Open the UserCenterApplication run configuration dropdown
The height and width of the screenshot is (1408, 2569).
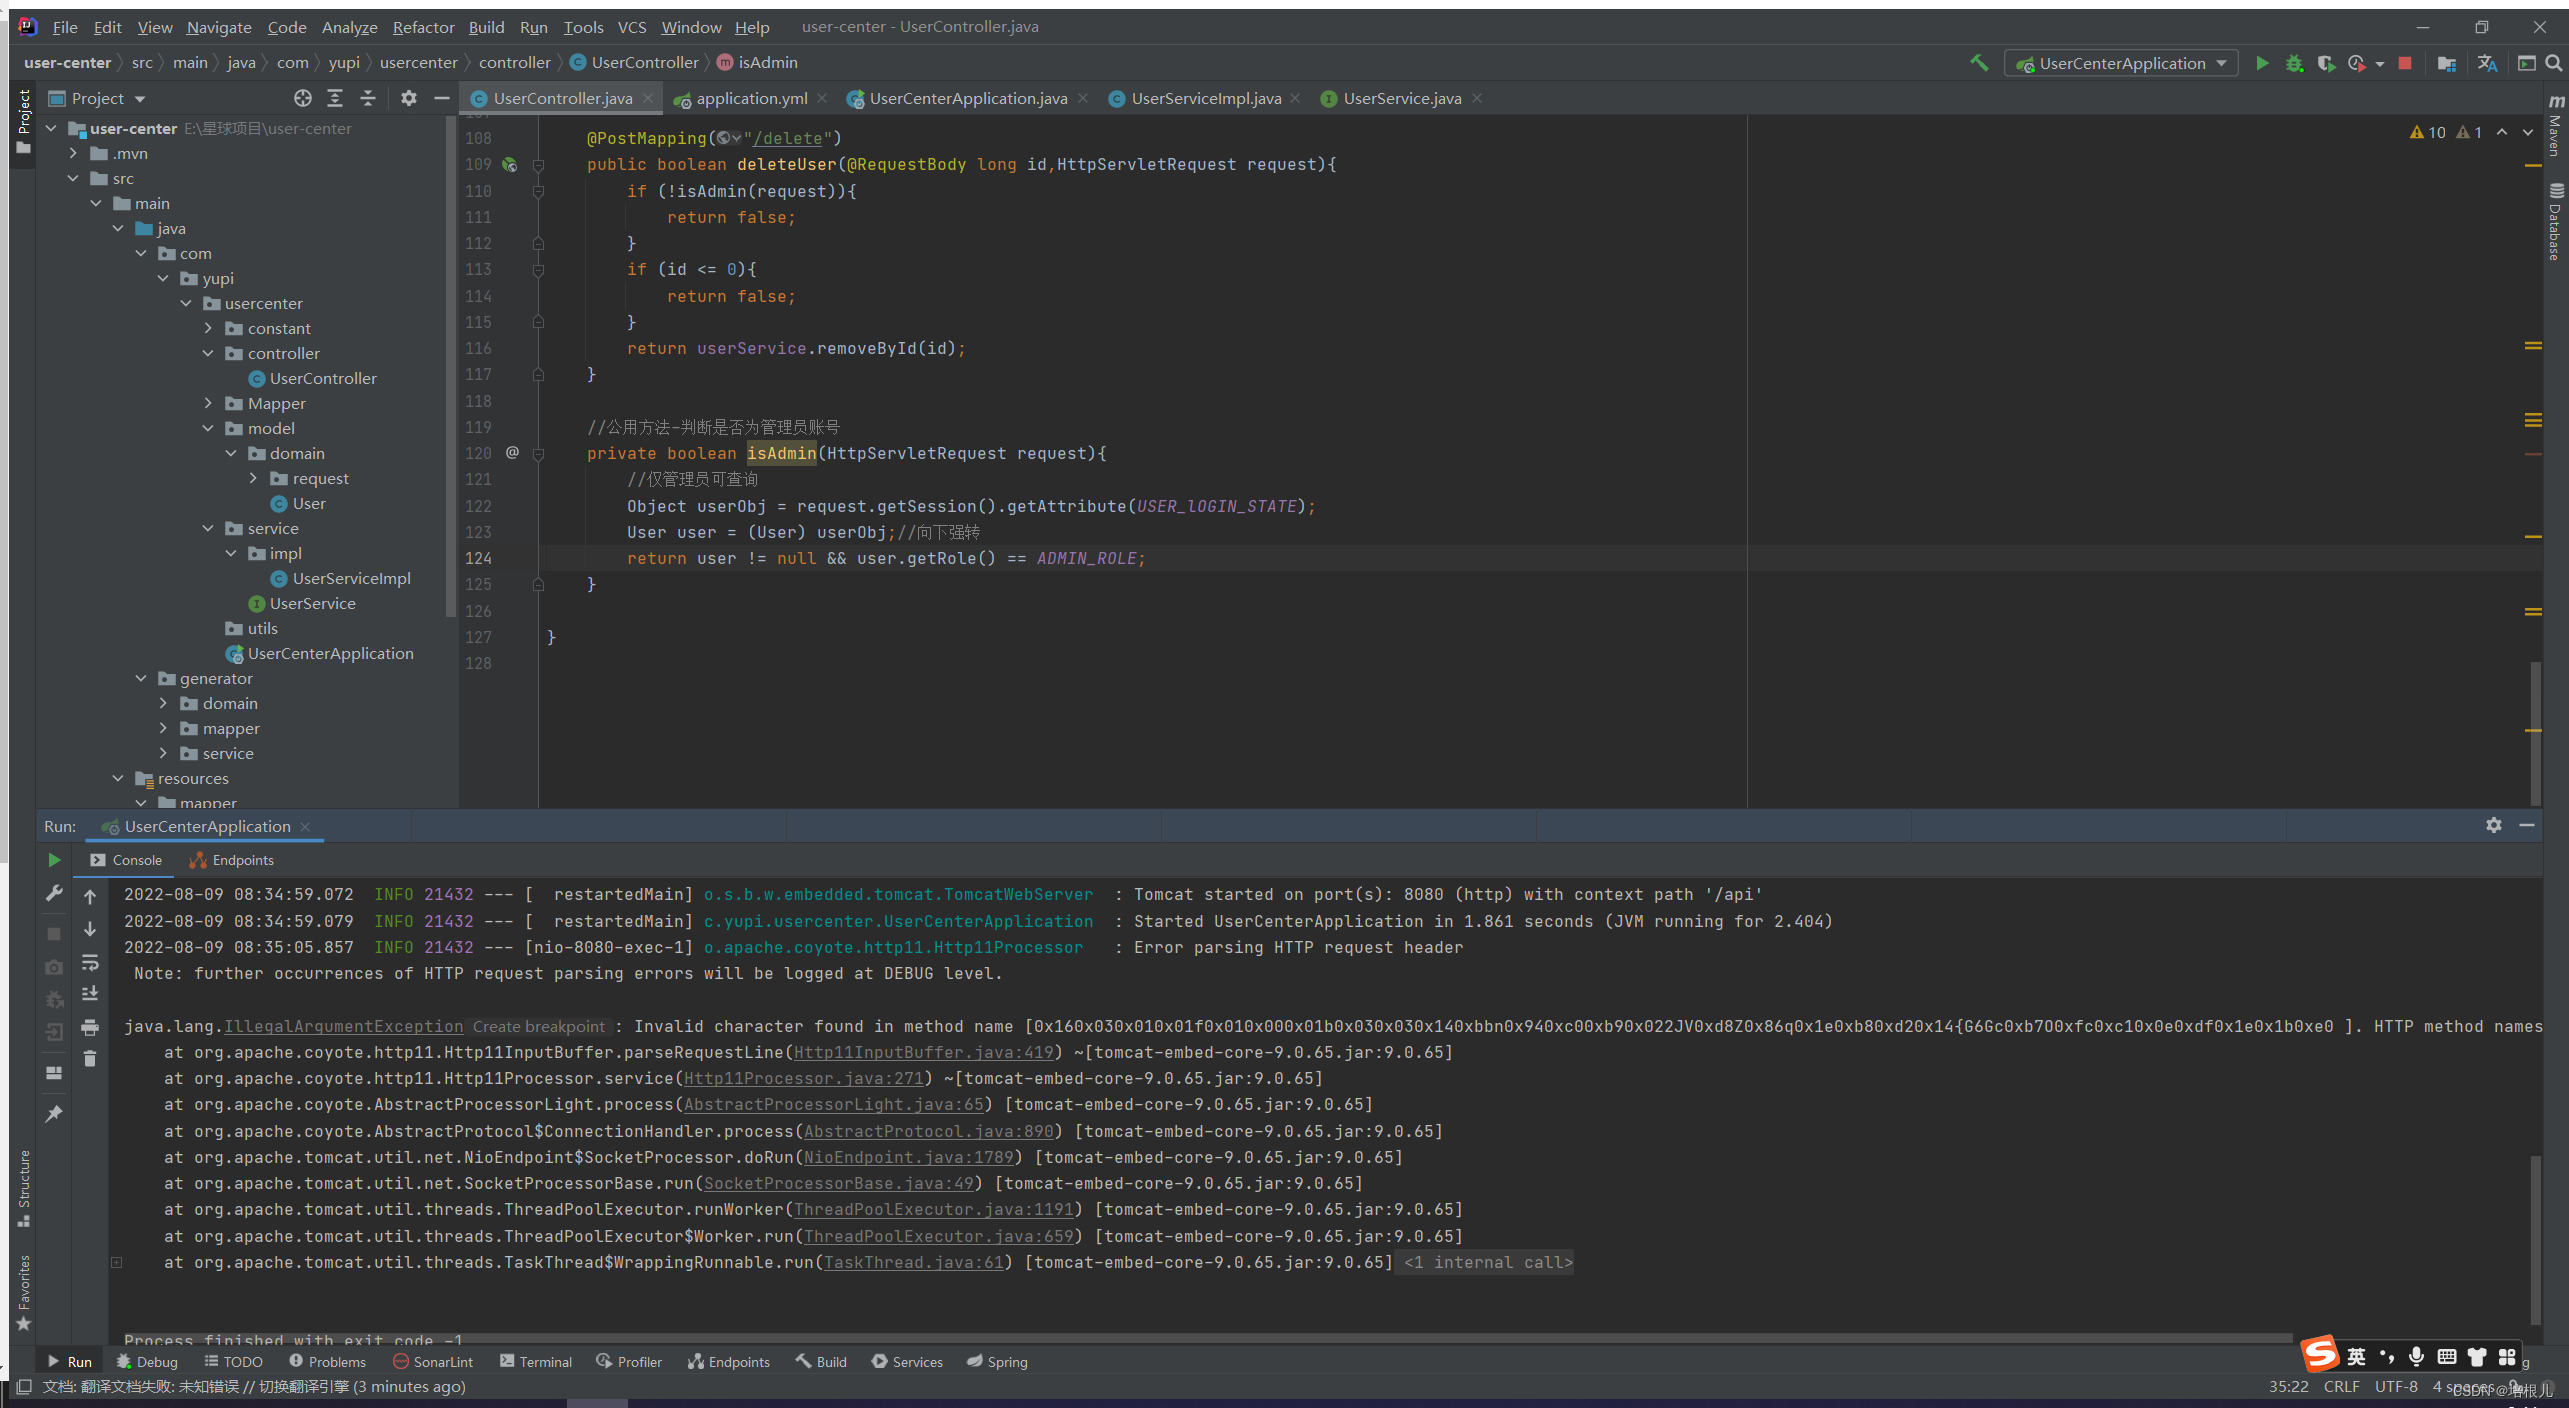[2120, 63]
